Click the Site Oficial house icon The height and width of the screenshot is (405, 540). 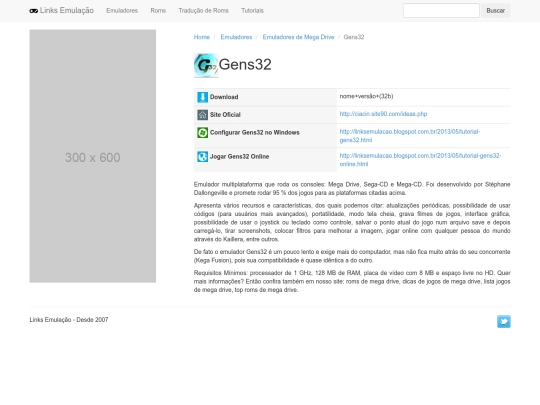(202, 115)
